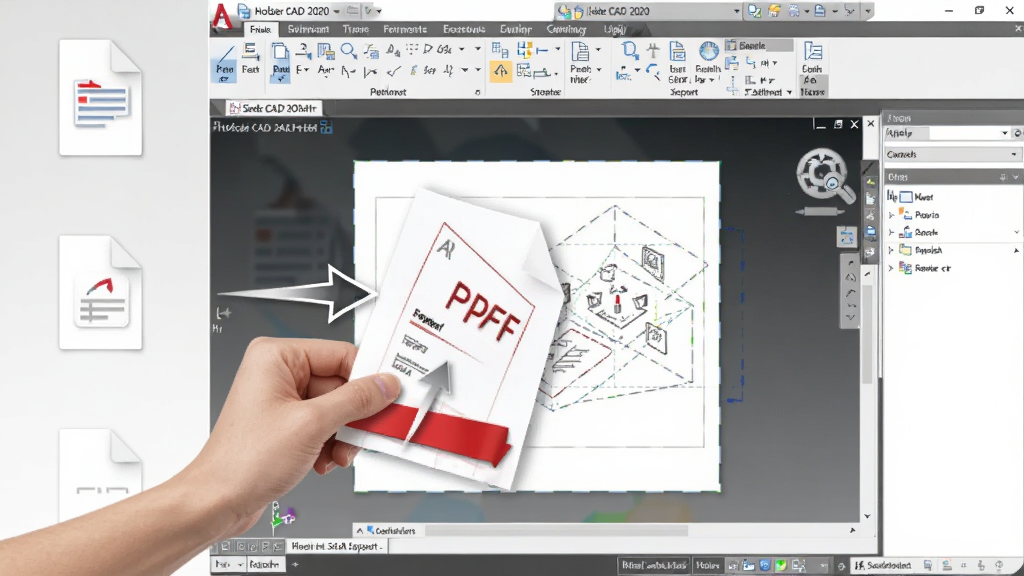The width and height of the screenshot is (1024, 576).
Task: Toggle the Sasdodaed status bar button
Action: (884, 565)
